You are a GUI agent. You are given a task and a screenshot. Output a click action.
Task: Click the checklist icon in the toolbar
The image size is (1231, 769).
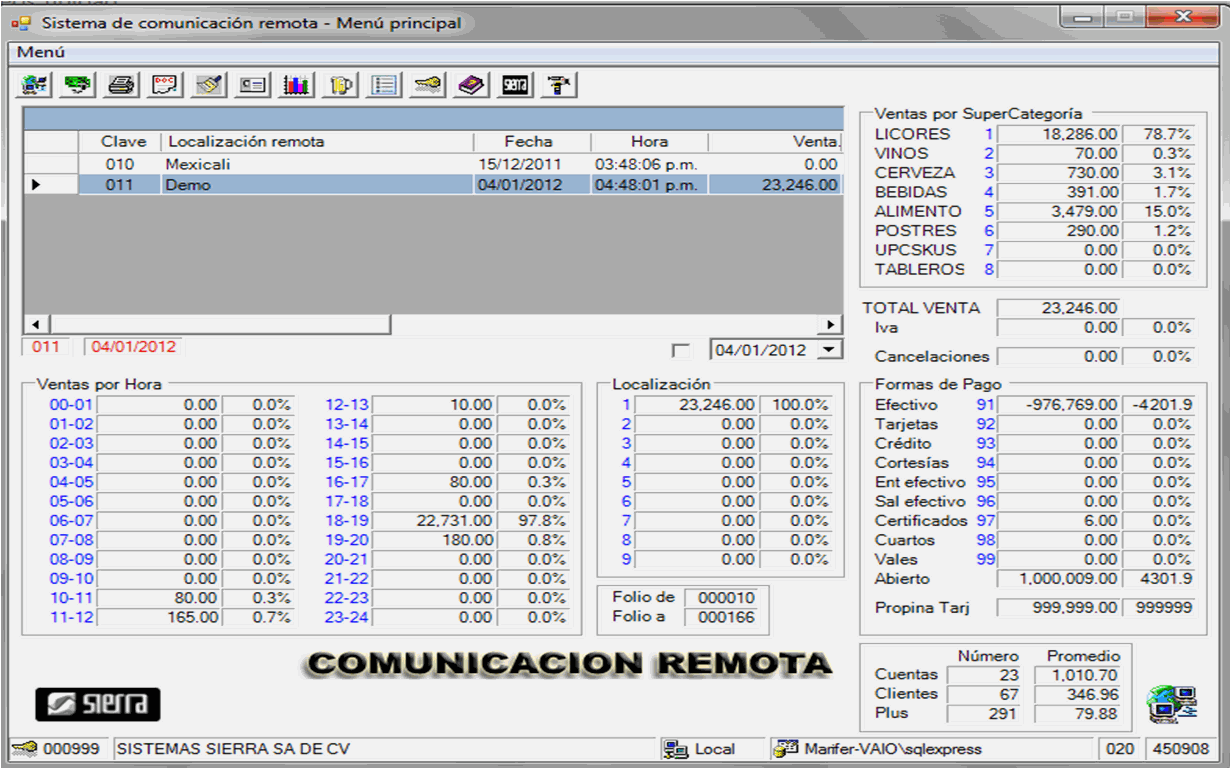384,85
